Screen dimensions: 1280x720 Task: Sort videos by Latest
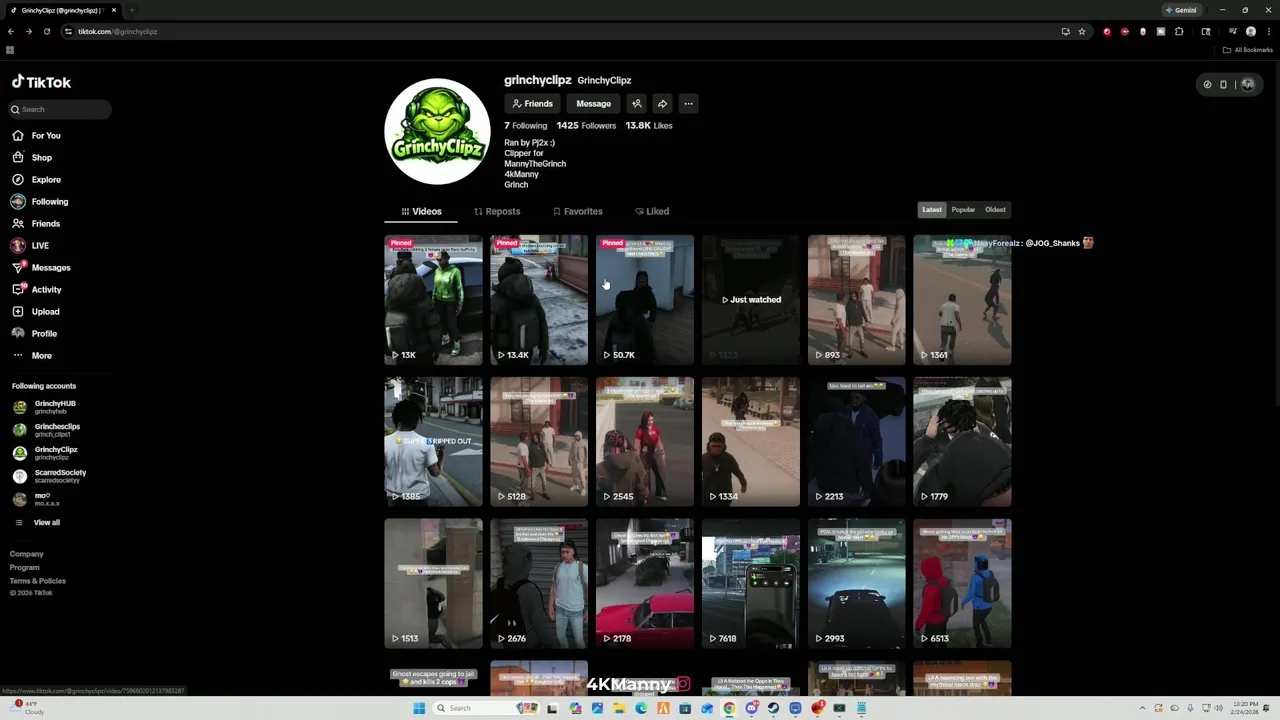[x=932, y=210]
